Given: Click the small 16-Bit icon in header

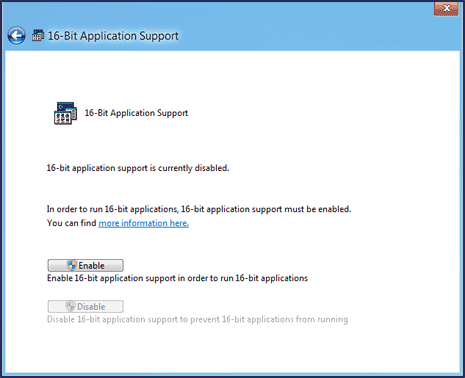Looking at the screenshot, I should [38, 35].
